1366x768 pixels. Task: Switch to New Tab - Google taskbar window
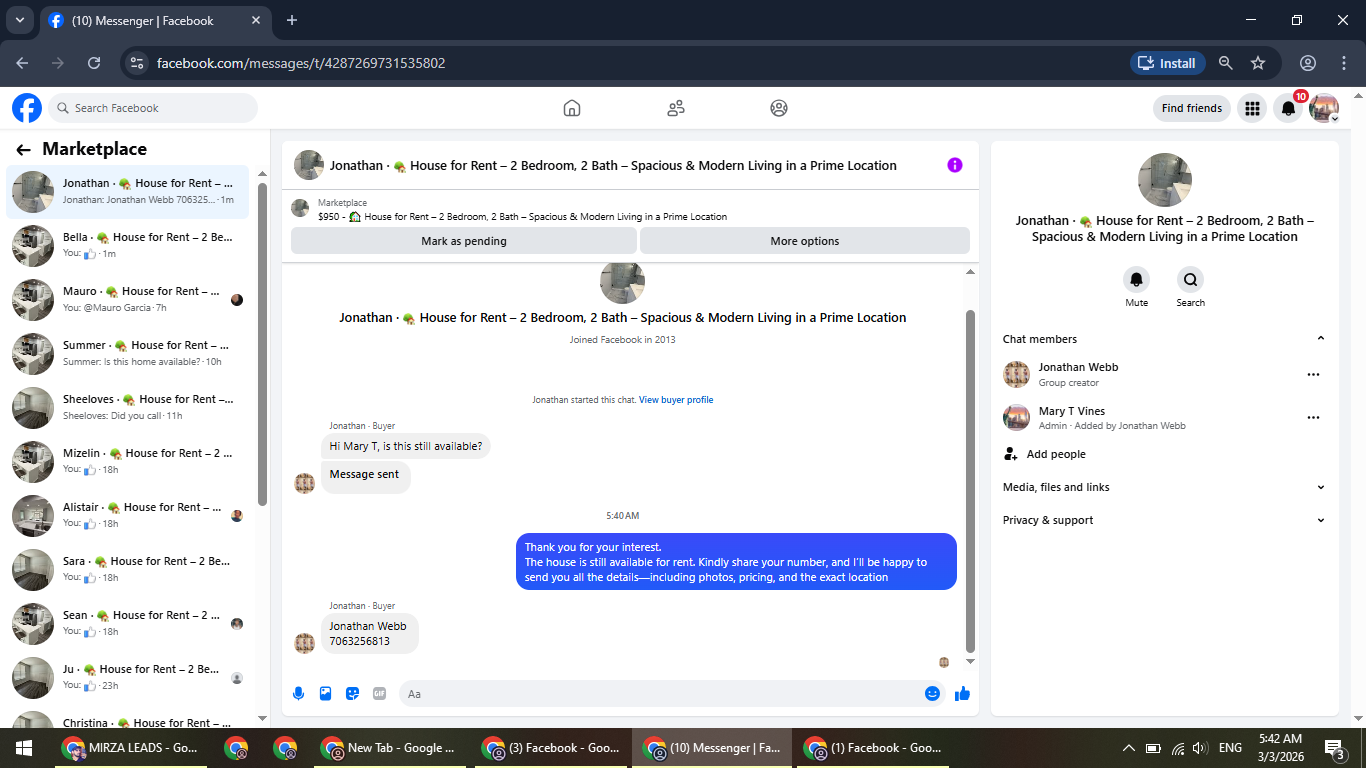click(x=391, y=748)
